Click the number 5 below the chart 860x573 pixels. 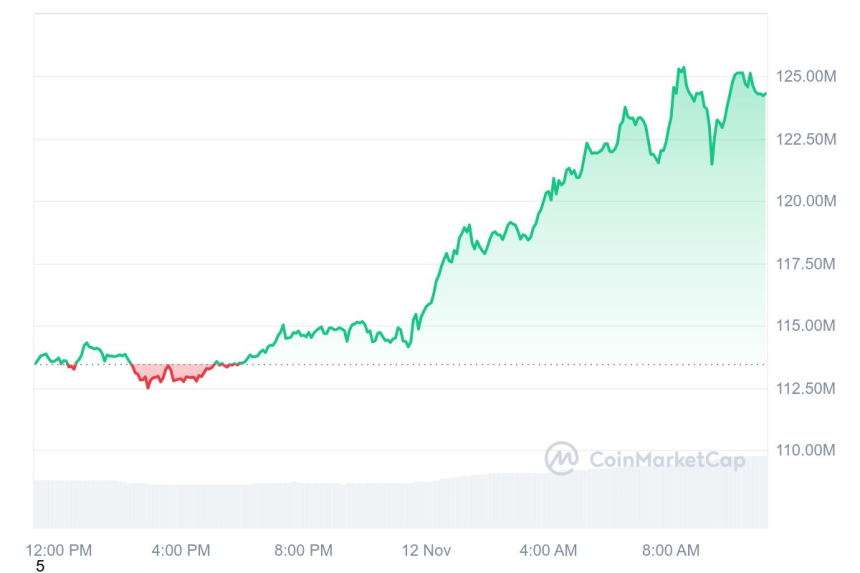pos(40,566)
